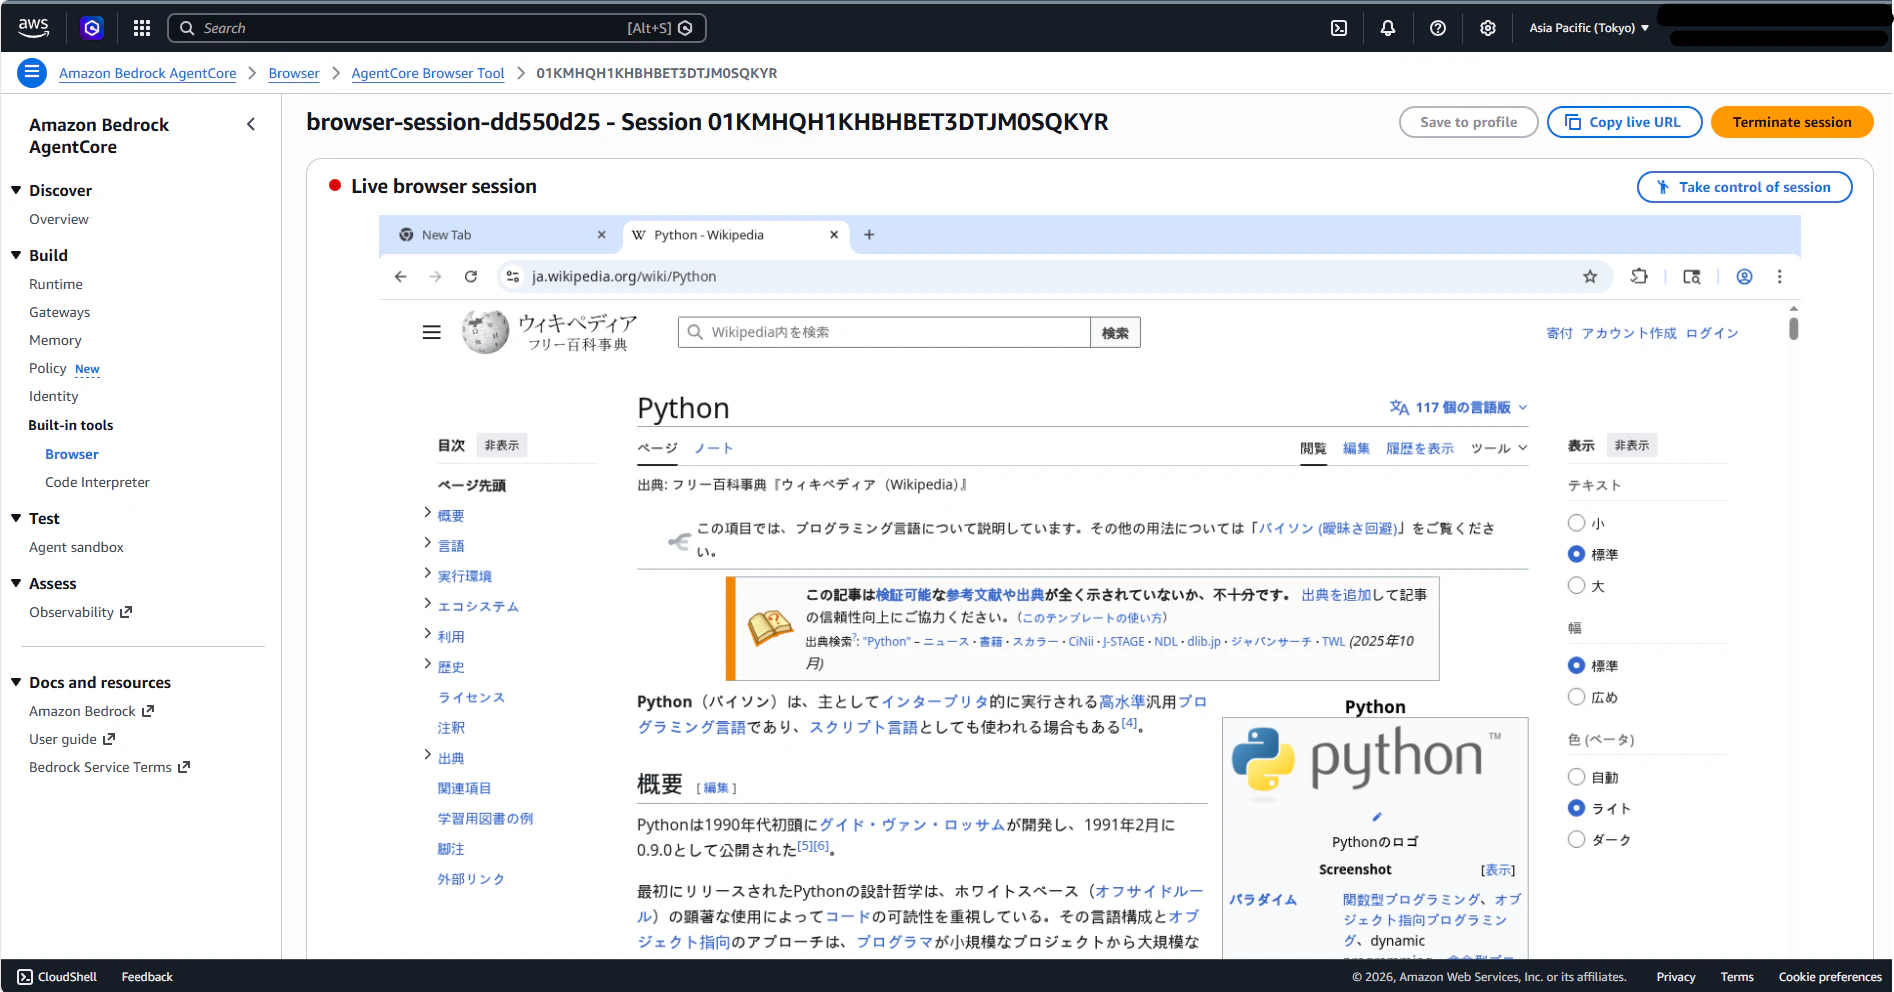Select wide page width 広め

[1576, 697]
